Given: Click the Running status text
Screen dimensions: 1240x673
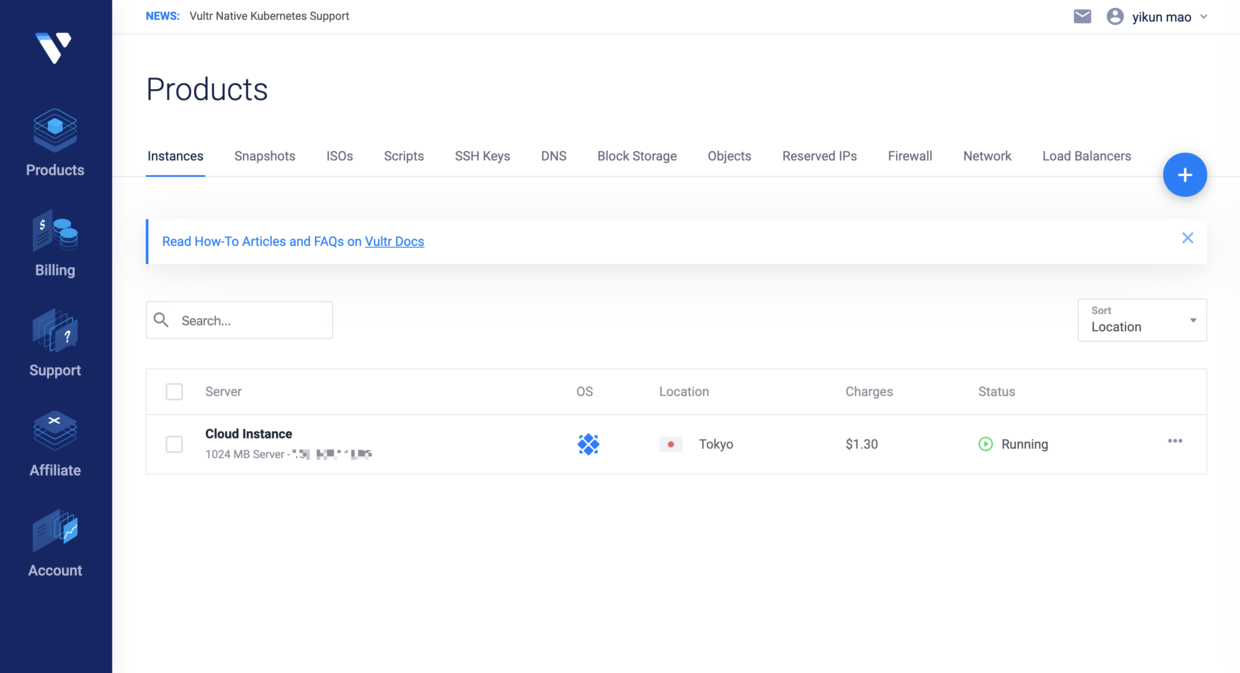Looking at the screenshot, I should (1025, 444).
